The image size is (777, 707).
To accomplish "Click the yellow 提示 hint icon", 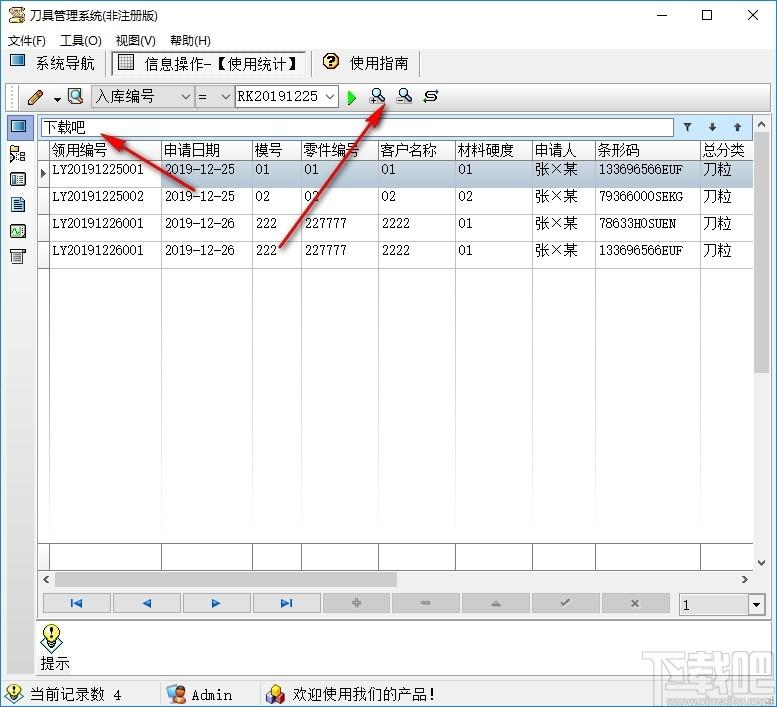I will click(x=53, y=637).
